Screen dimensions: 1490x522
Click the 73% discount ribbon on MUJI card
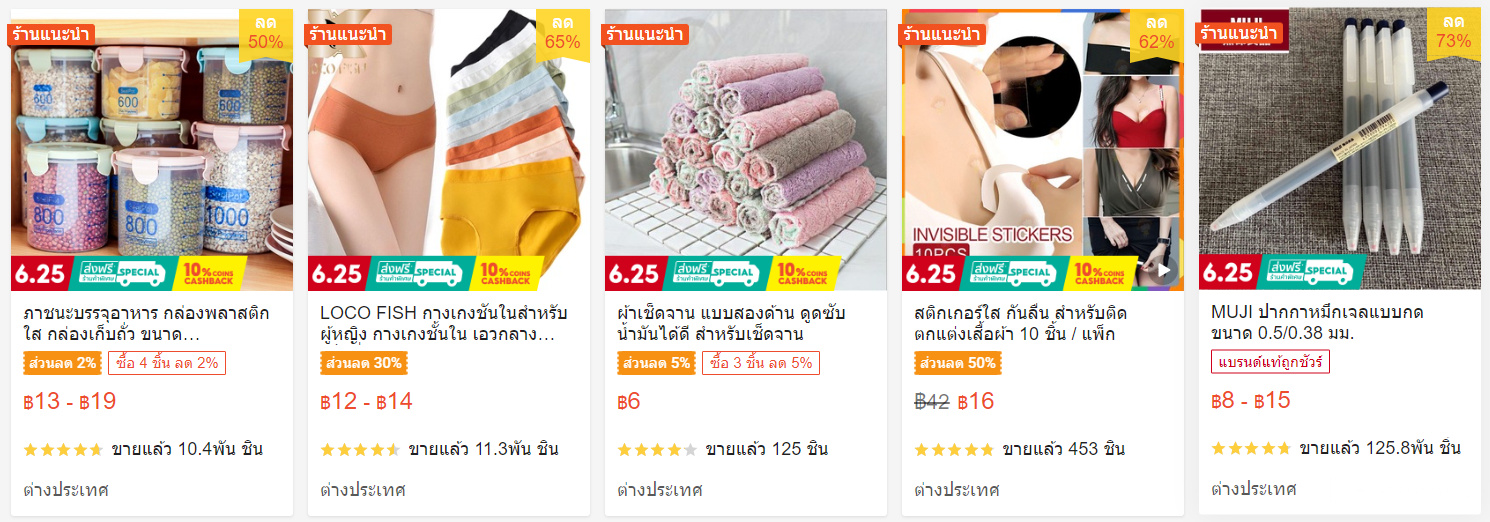[x=1454, y=33]
